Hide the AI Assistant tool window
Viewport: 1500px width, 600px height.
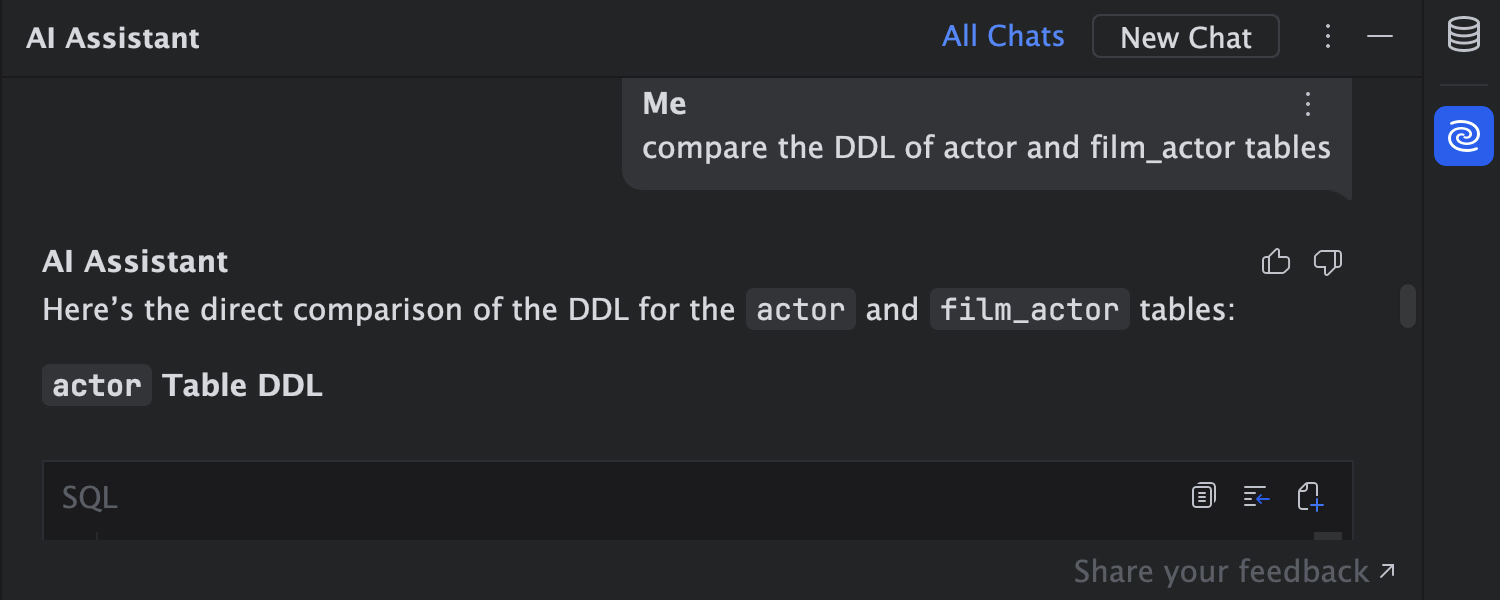[x=1380, y=37]
